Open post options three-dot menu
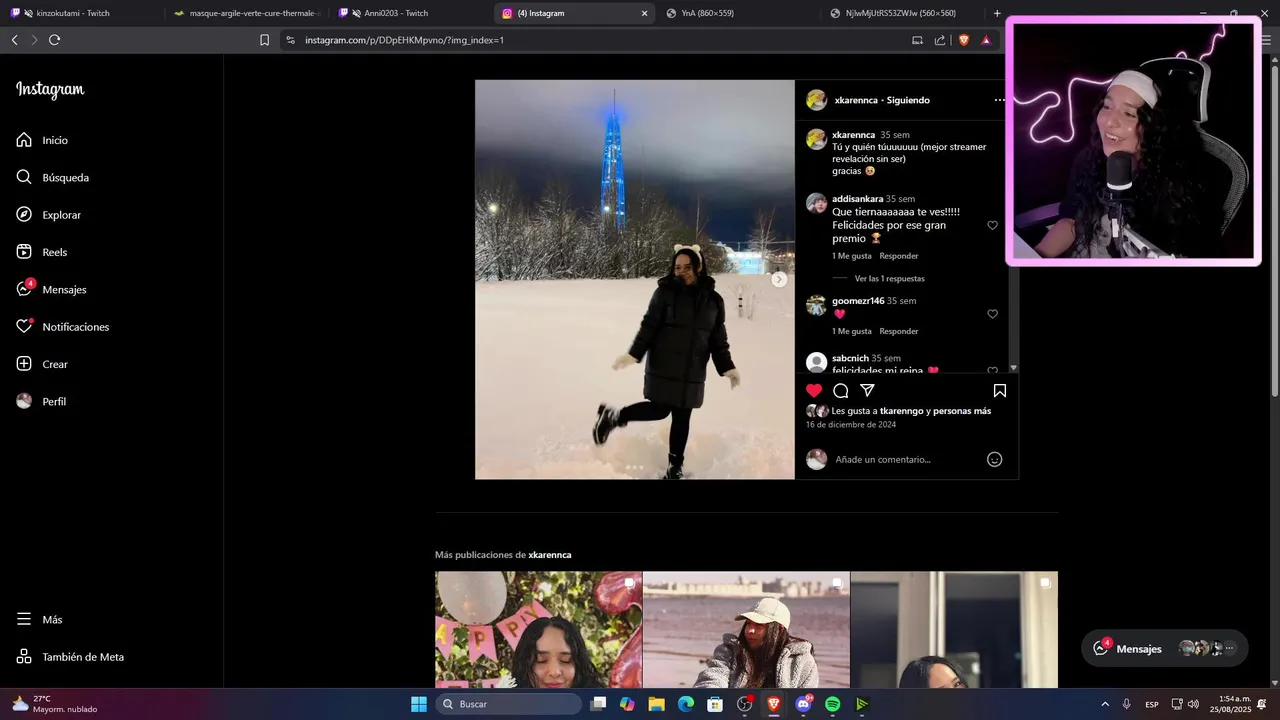 [x=999, y=100]
